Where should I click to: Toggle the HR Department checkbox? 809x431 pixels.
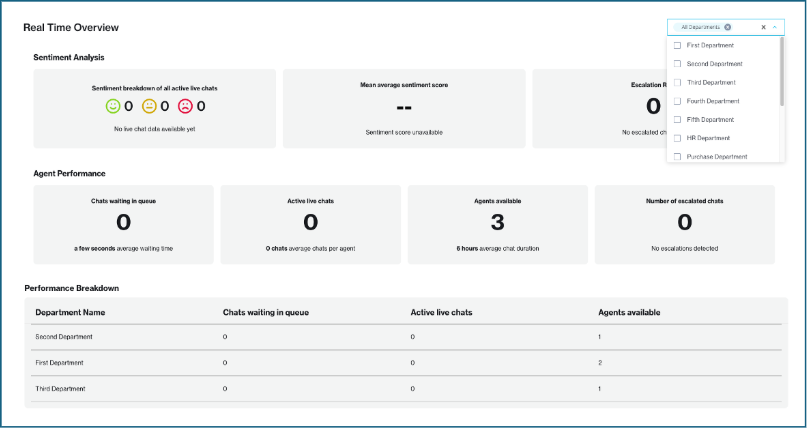point(677,138)
